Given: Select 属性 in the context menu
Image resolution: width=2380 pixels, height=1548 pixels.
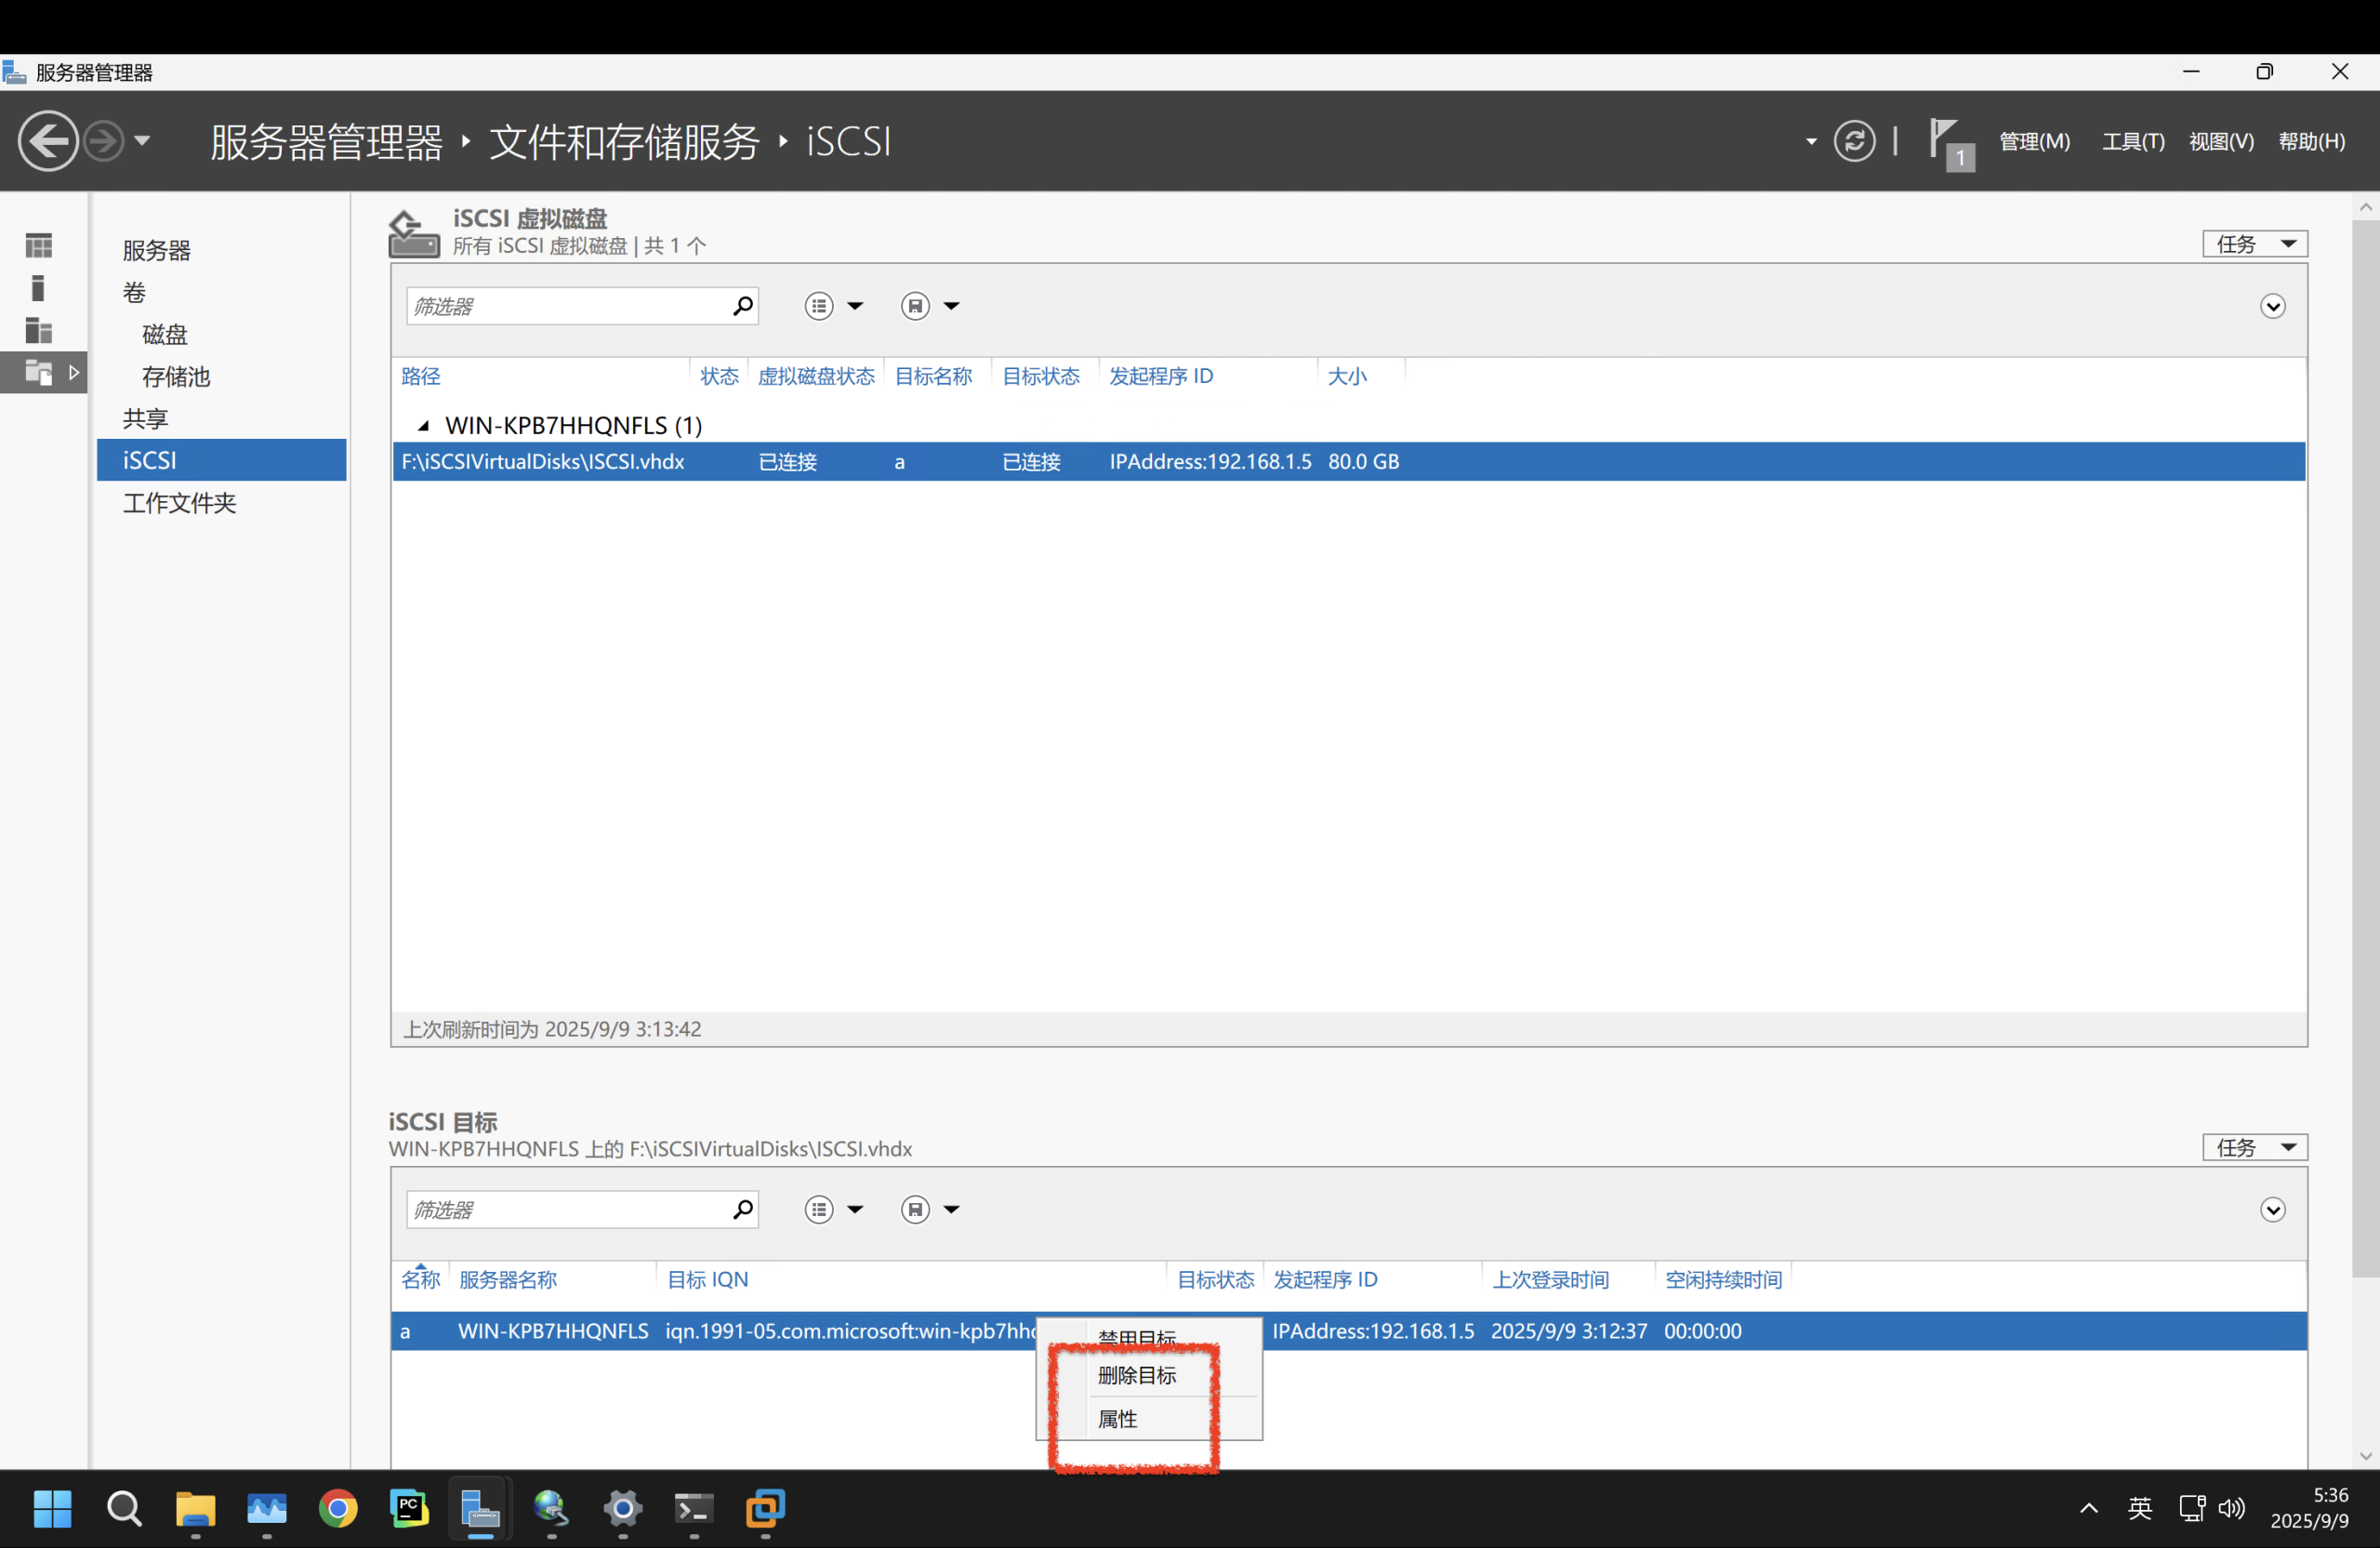Looking at the screenshot, I should (1117, 1419).
